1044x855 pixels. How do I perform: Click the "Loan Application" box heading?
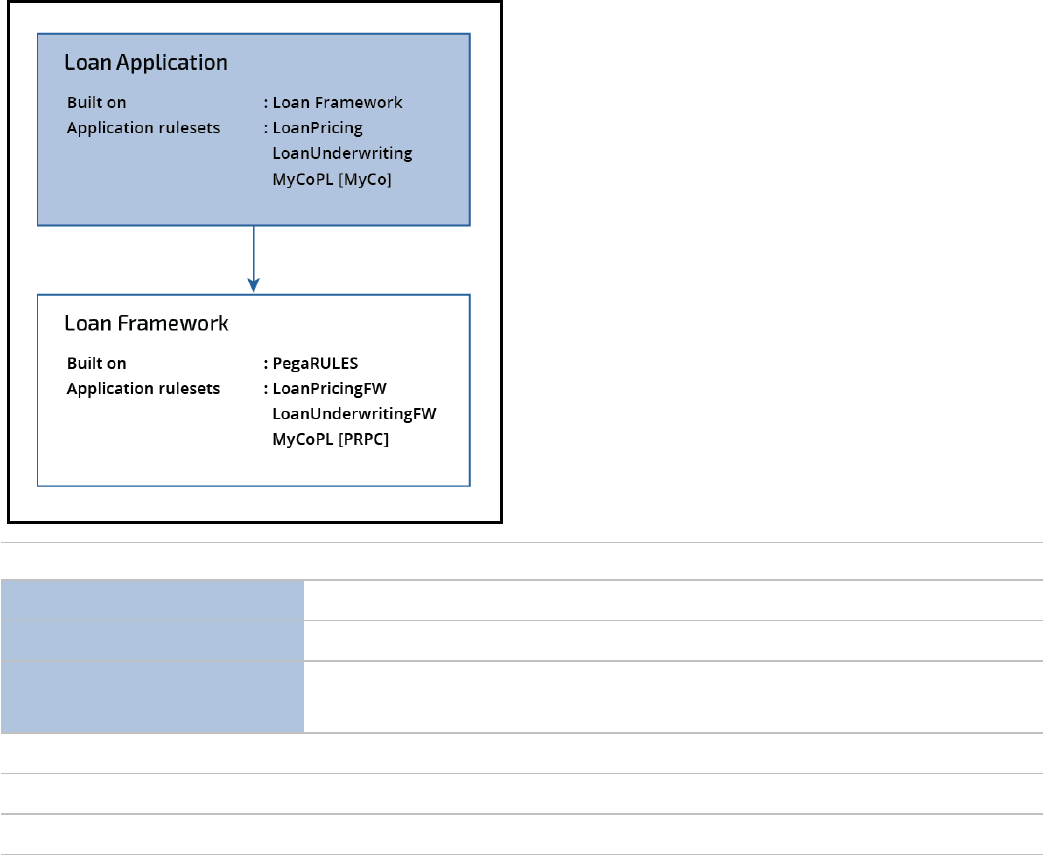(146, 63)
